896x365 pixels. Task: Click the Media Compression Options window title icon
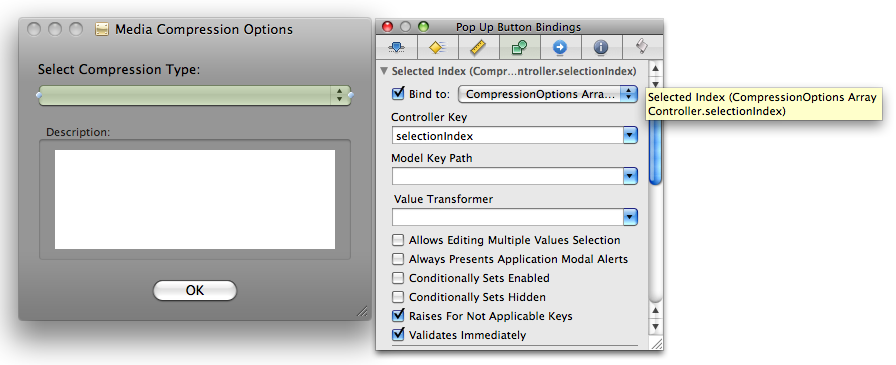point(102,29)
